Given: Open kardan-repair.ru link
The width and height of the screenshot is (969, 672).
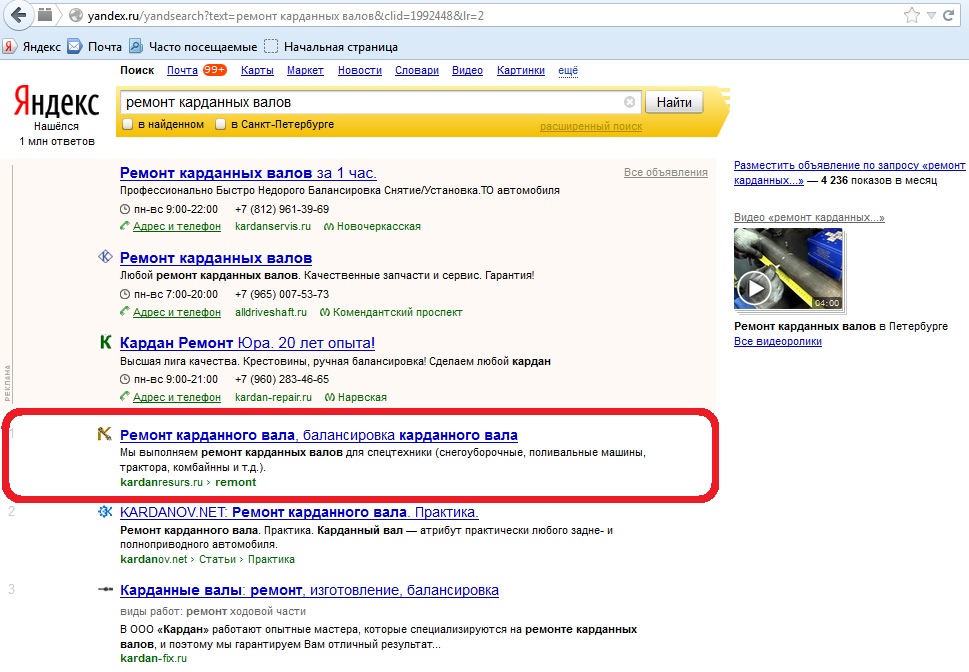Looking at the screenshot, I should click(273, 398).
